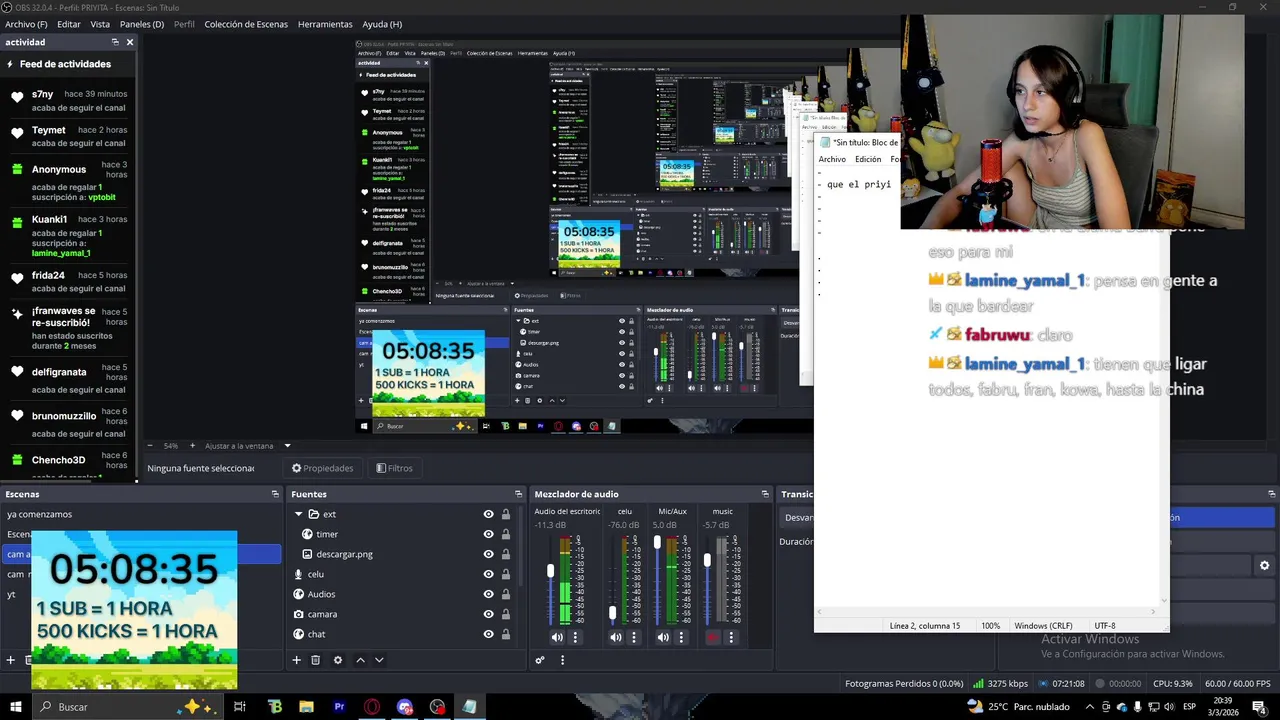Open audio mixer menu dots beside gears icon
Screen dimensions: 1280x720
(562, 660)
